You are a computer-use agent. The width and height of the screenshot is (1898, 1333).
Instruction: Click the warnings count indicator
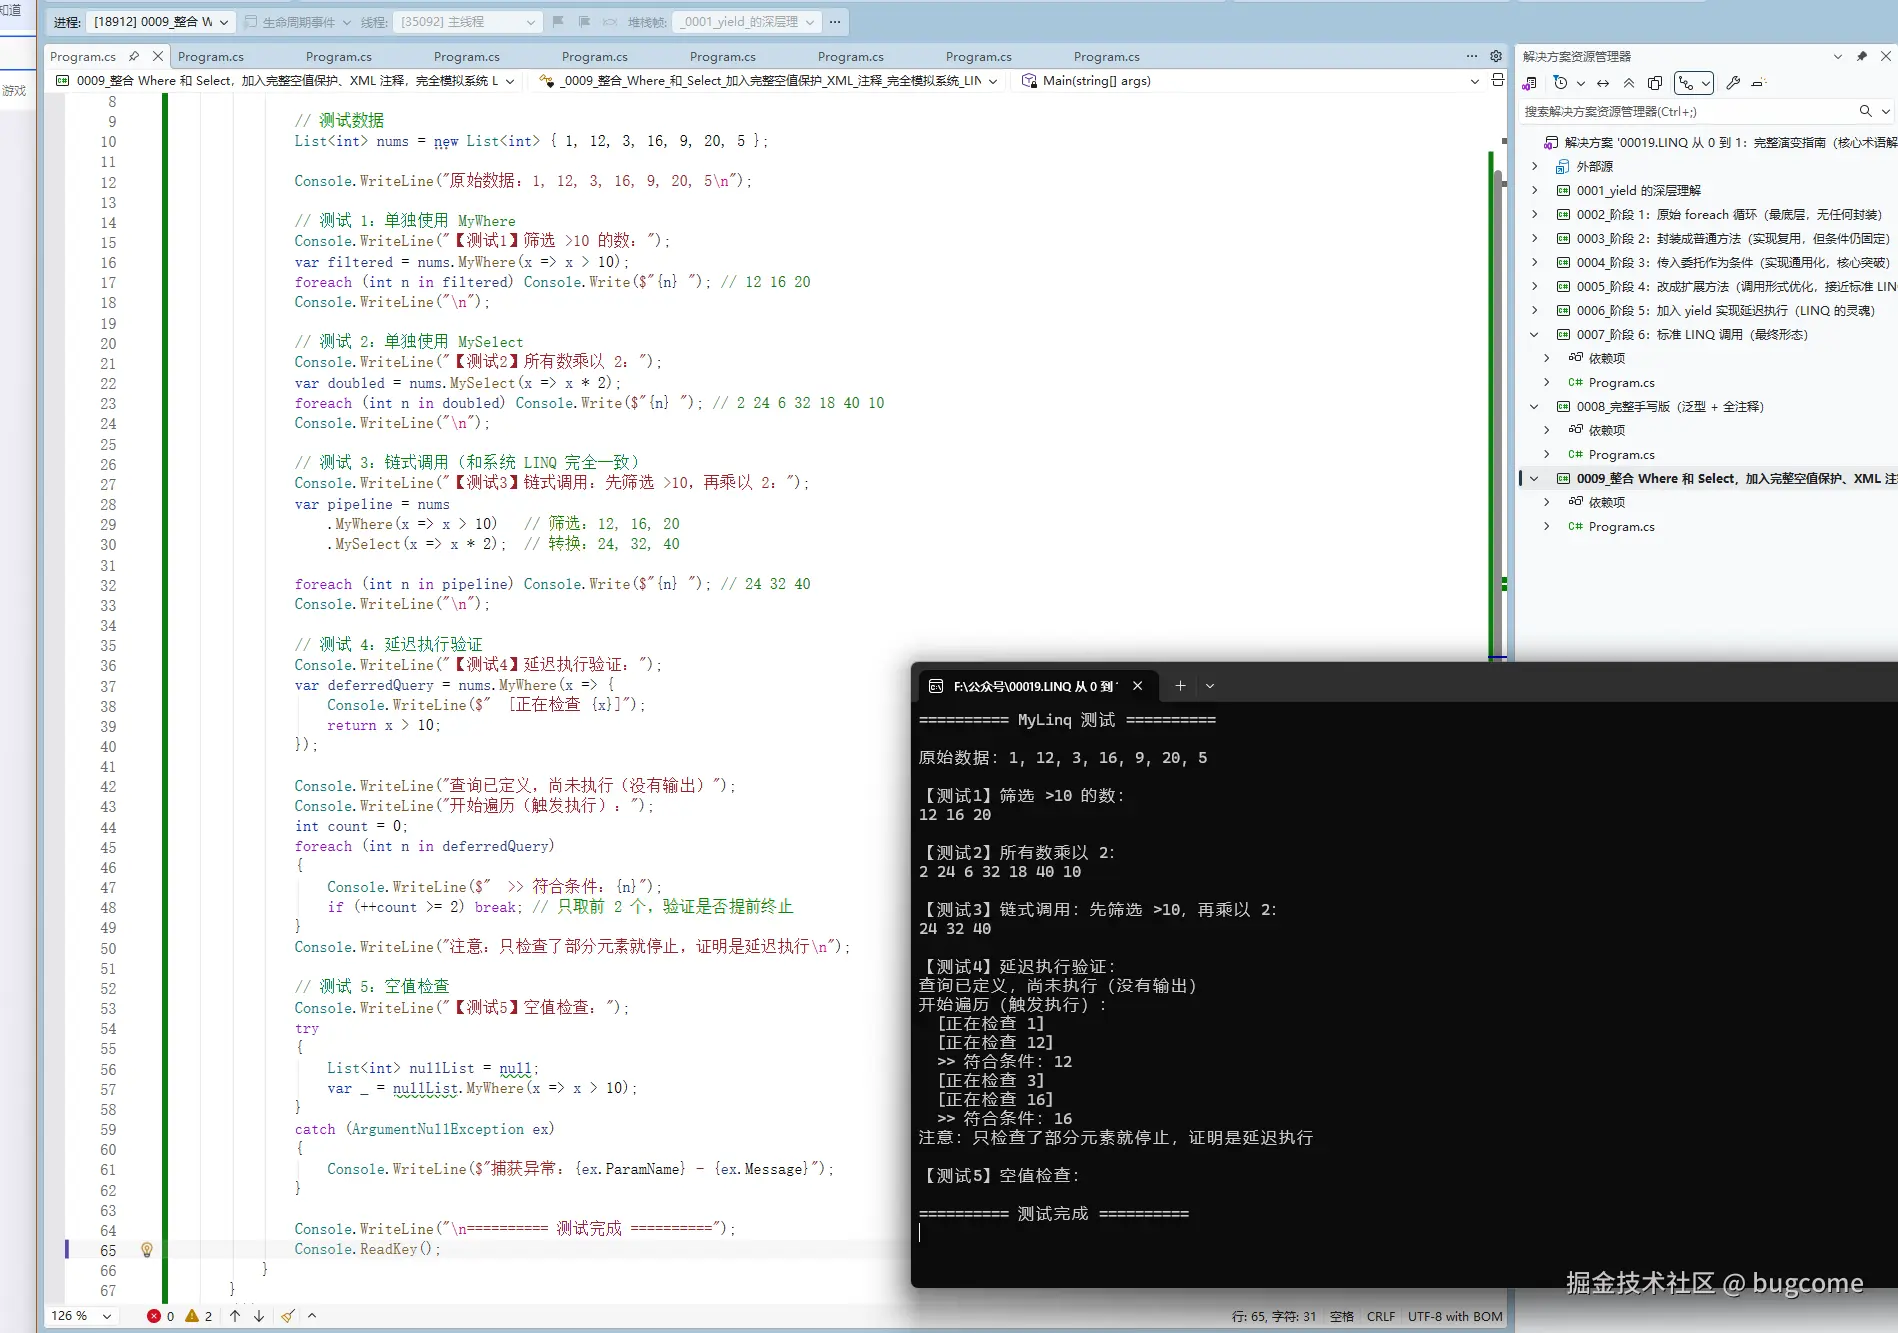pos(198,1316)
